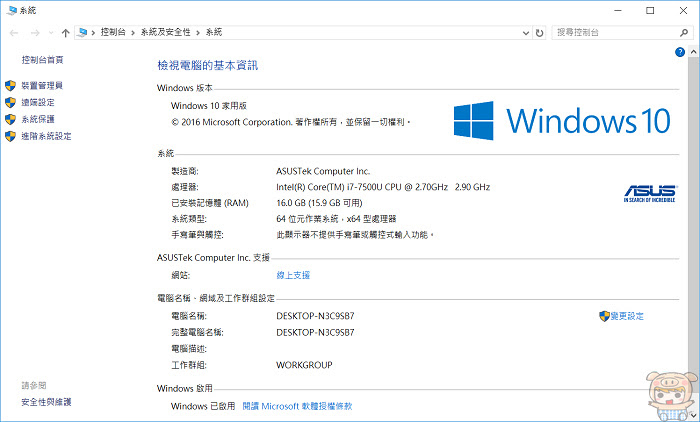Screen dimensions: 700x422
Task: Open 系統保護 from sidebar
Action: pyautogui.click(x=38, y=119)
